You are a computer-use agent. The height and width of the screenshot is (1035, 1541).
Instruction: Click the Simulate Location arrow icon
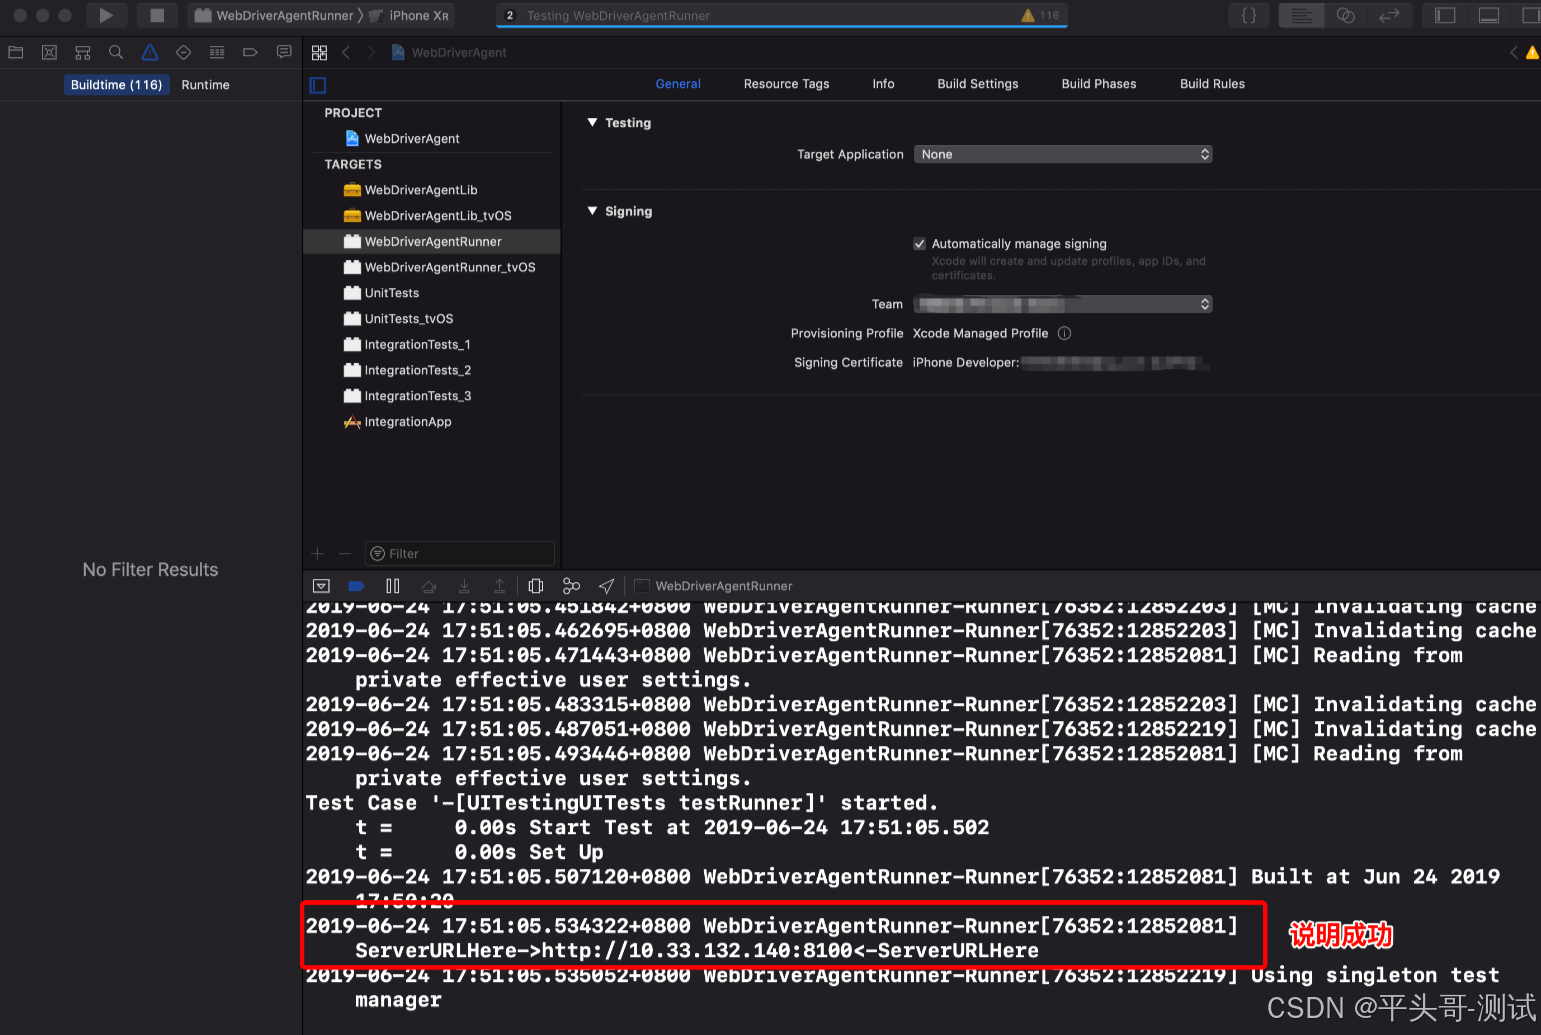[606, 586]
